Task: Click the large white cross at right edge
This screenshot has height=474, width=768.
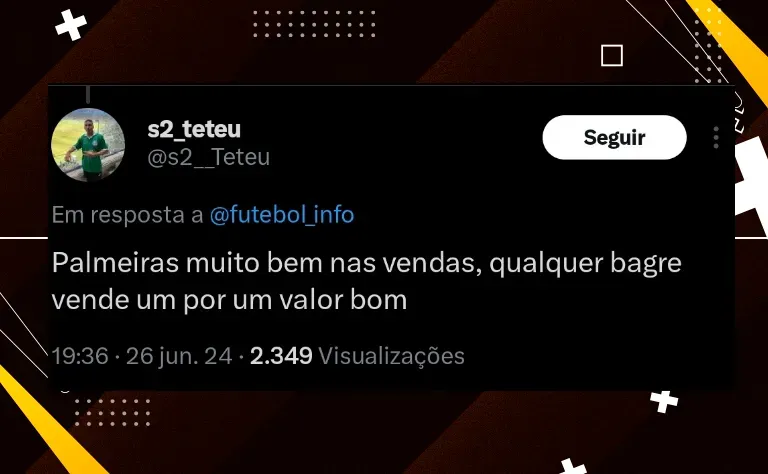Action: tap(751, 185)
